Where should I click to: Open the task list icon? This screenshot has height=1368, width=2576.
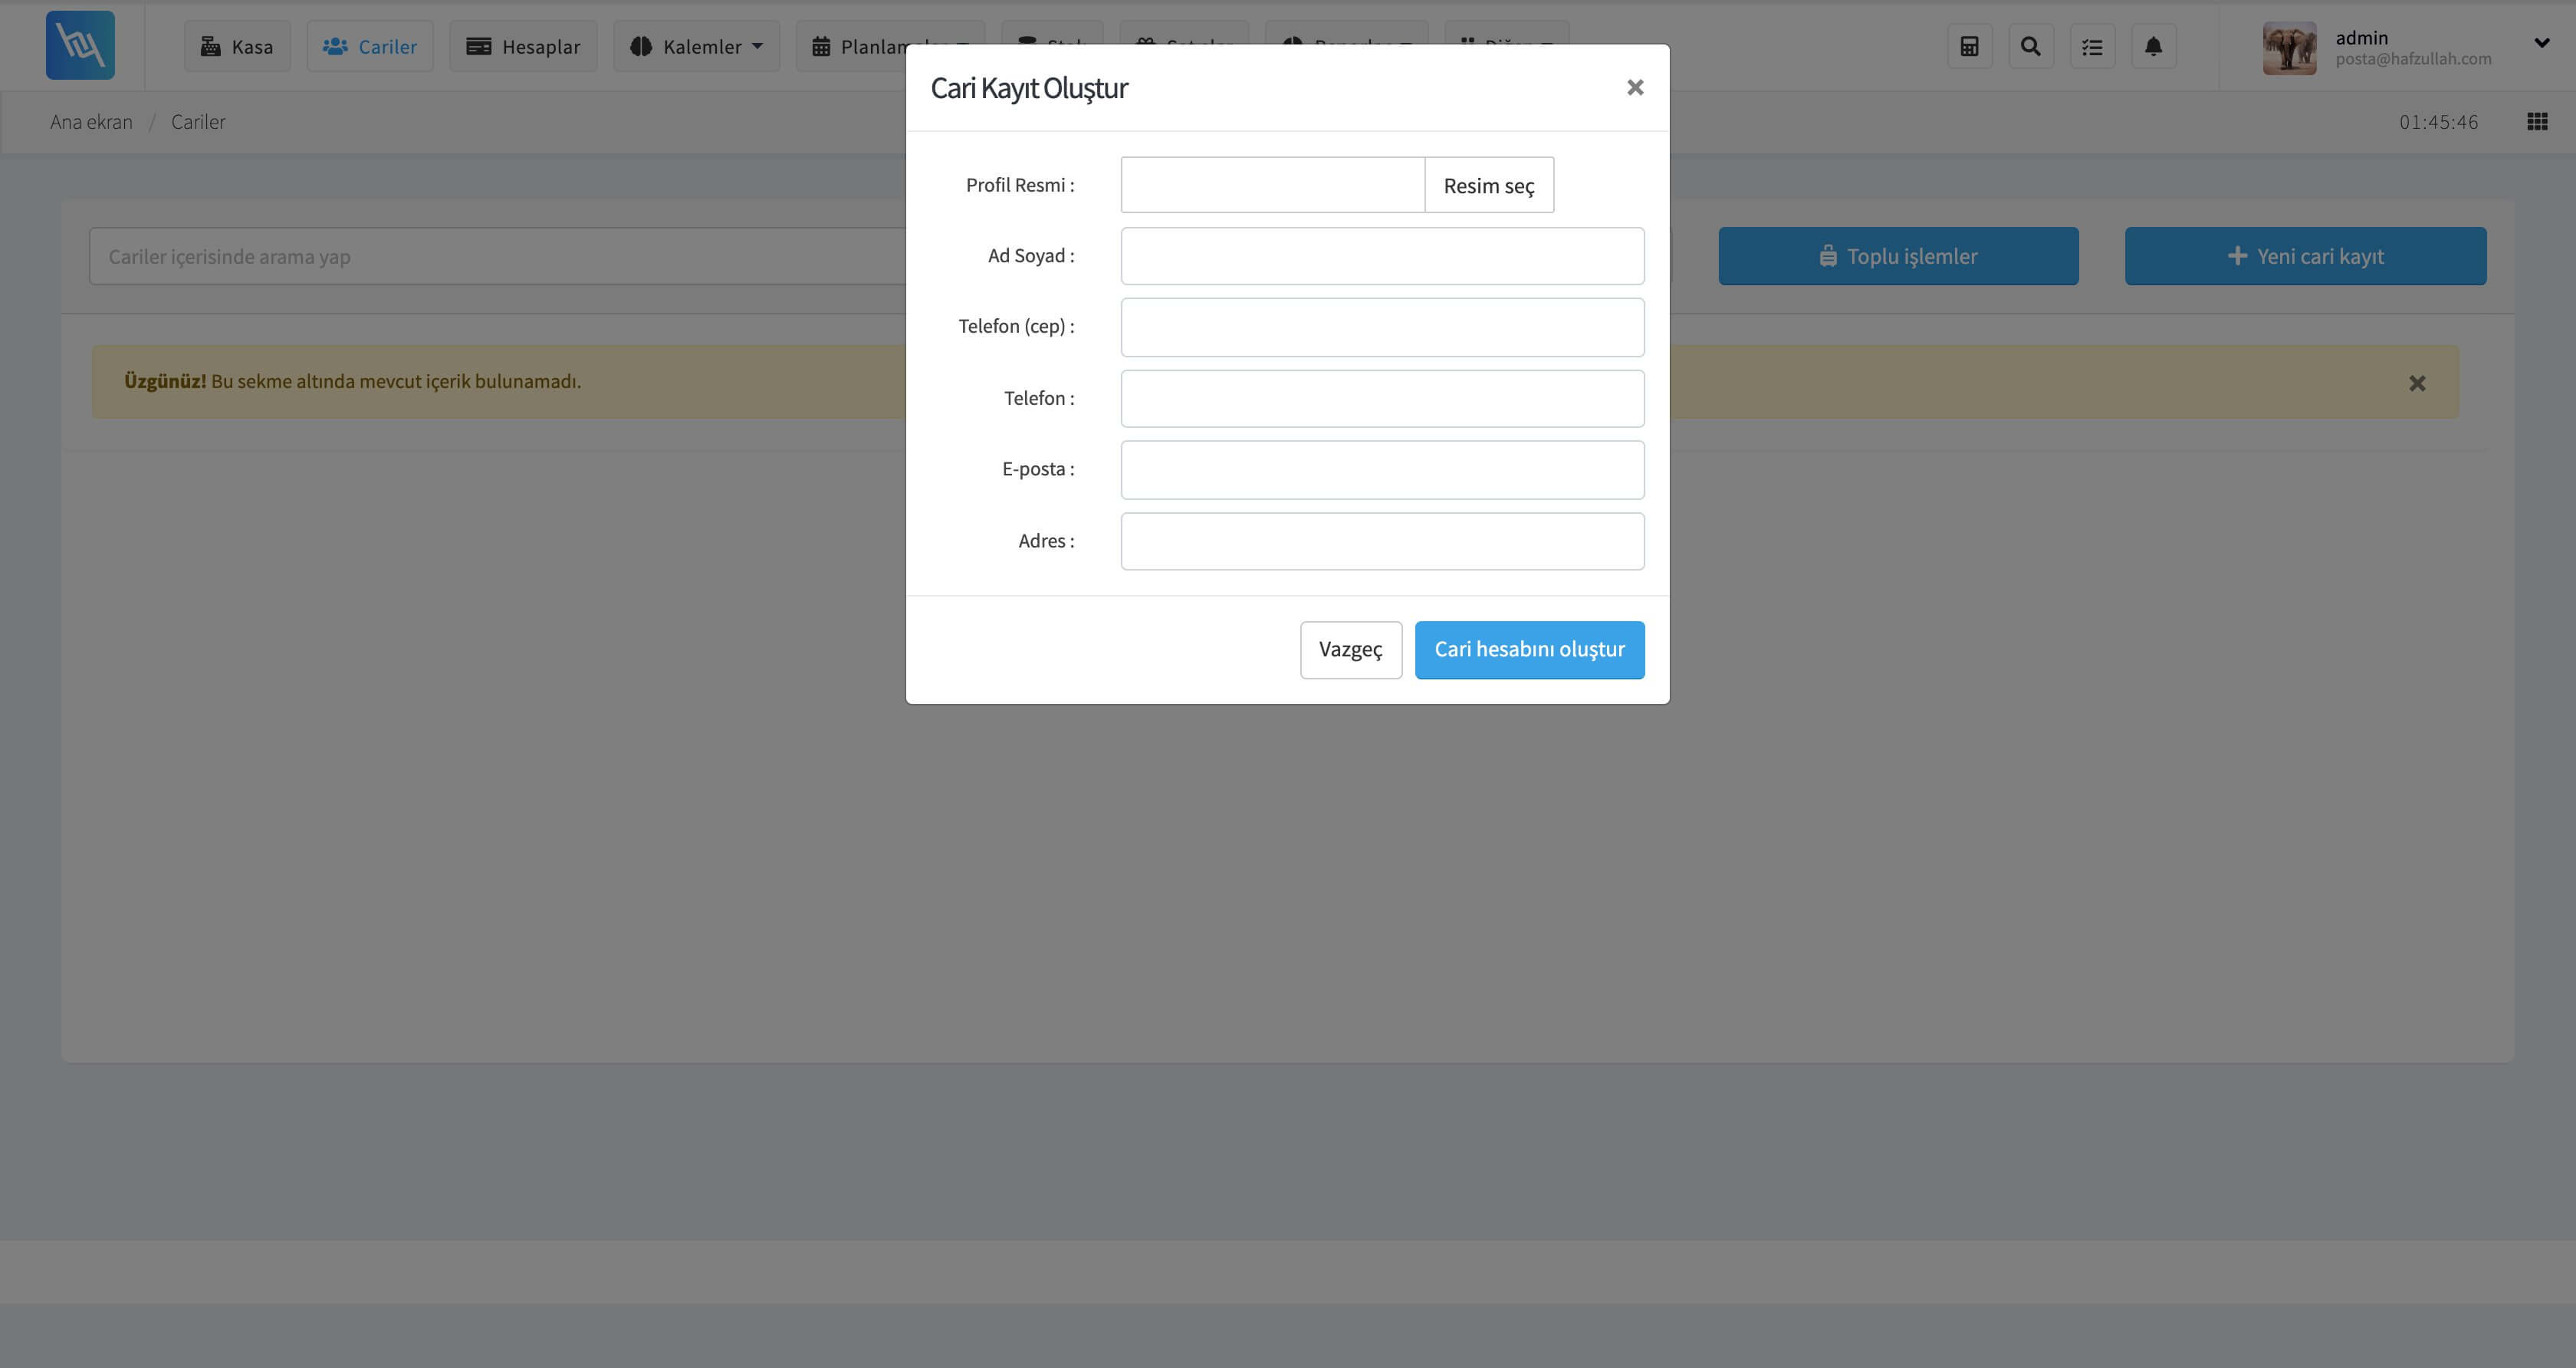2092,46
